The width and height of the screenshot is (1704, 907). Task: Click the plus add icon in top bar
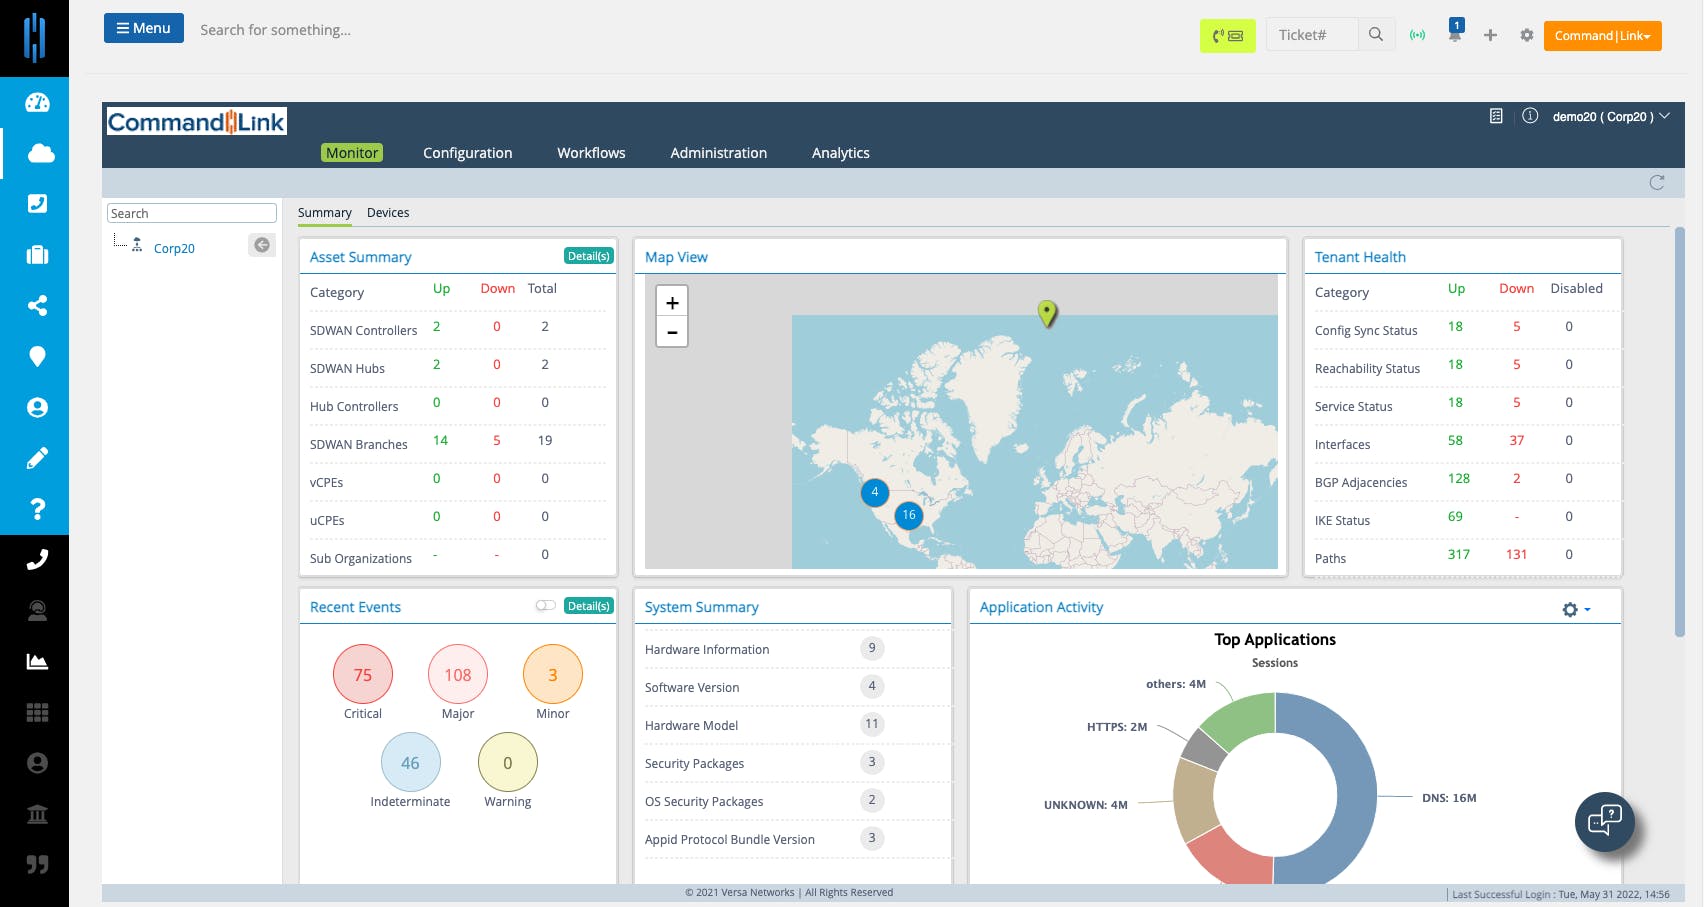tap(1490, 35)
